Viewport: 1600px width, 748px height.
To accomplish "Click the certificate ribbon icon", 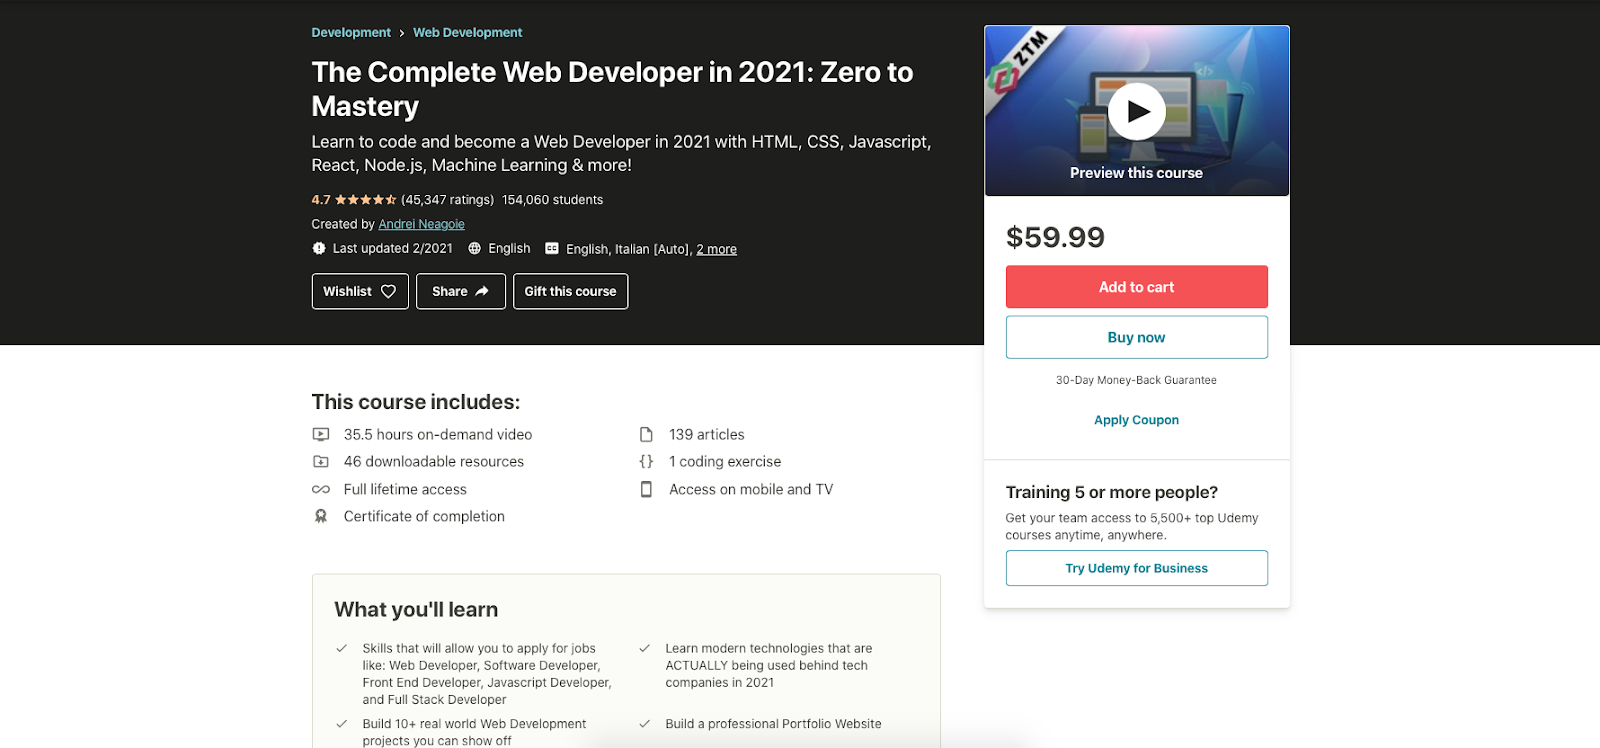I will pos(321,516).
